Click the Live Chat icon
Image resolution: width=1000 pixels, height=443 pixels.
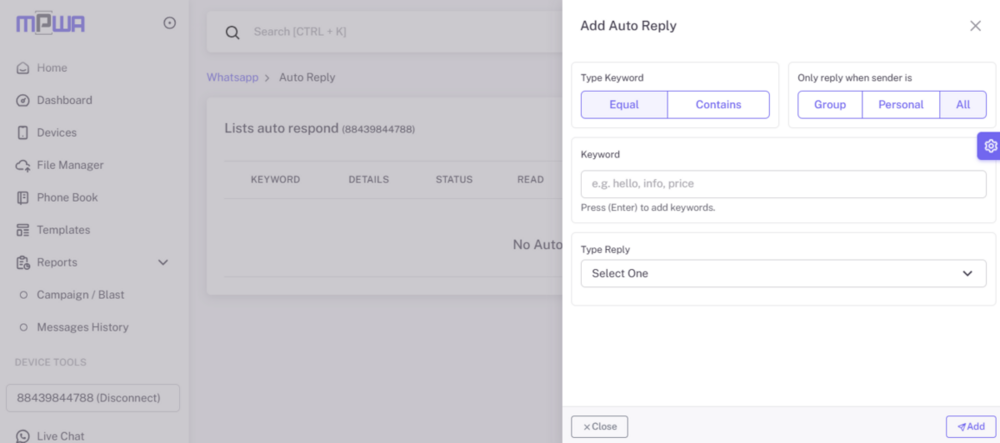point(23,436)
